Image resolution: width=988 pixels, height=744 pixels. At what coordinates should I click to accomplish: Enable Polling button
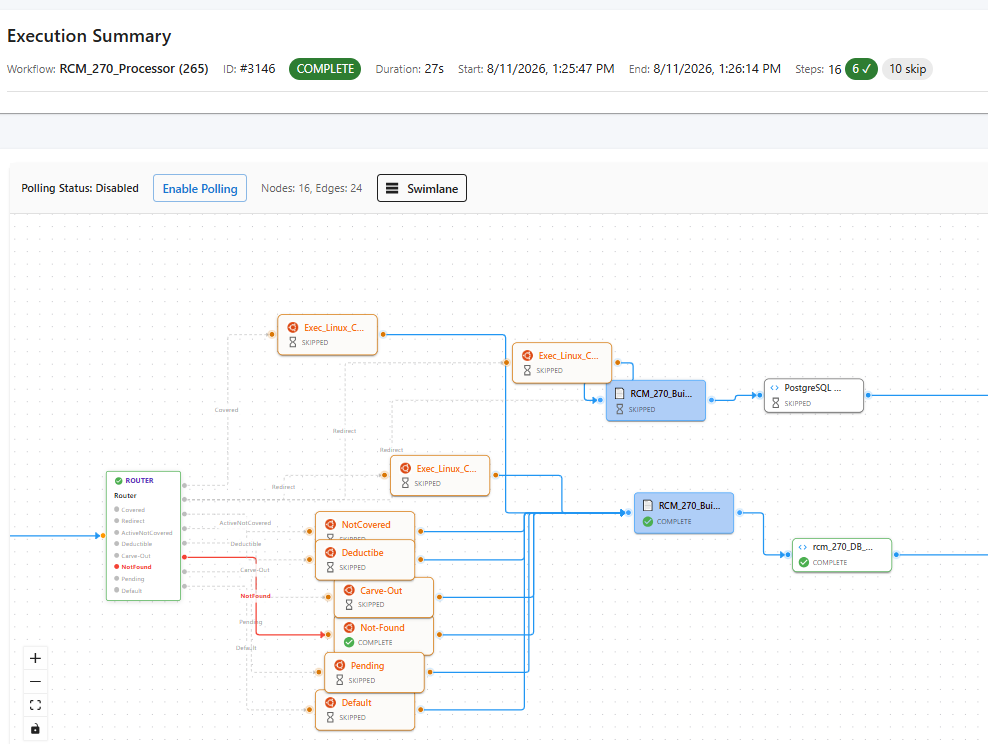coord(200,188)
